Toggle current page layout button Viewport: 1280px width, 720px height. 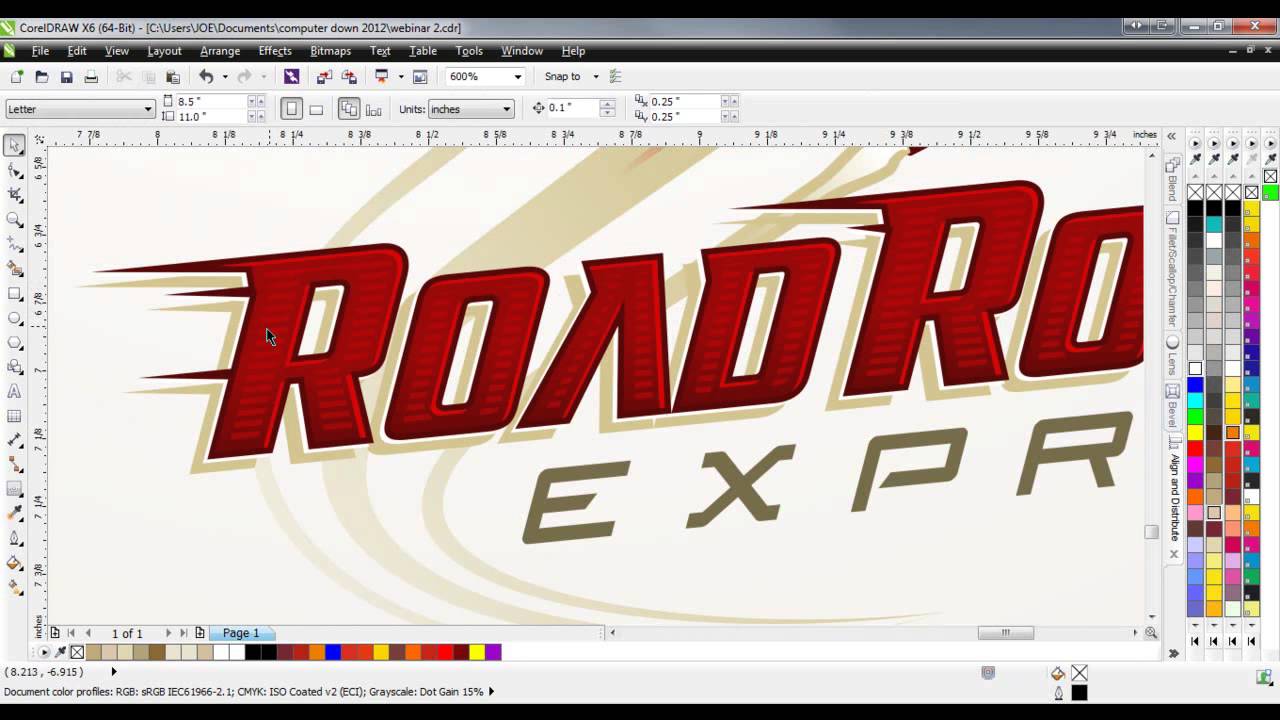click(x=373, y=109)
